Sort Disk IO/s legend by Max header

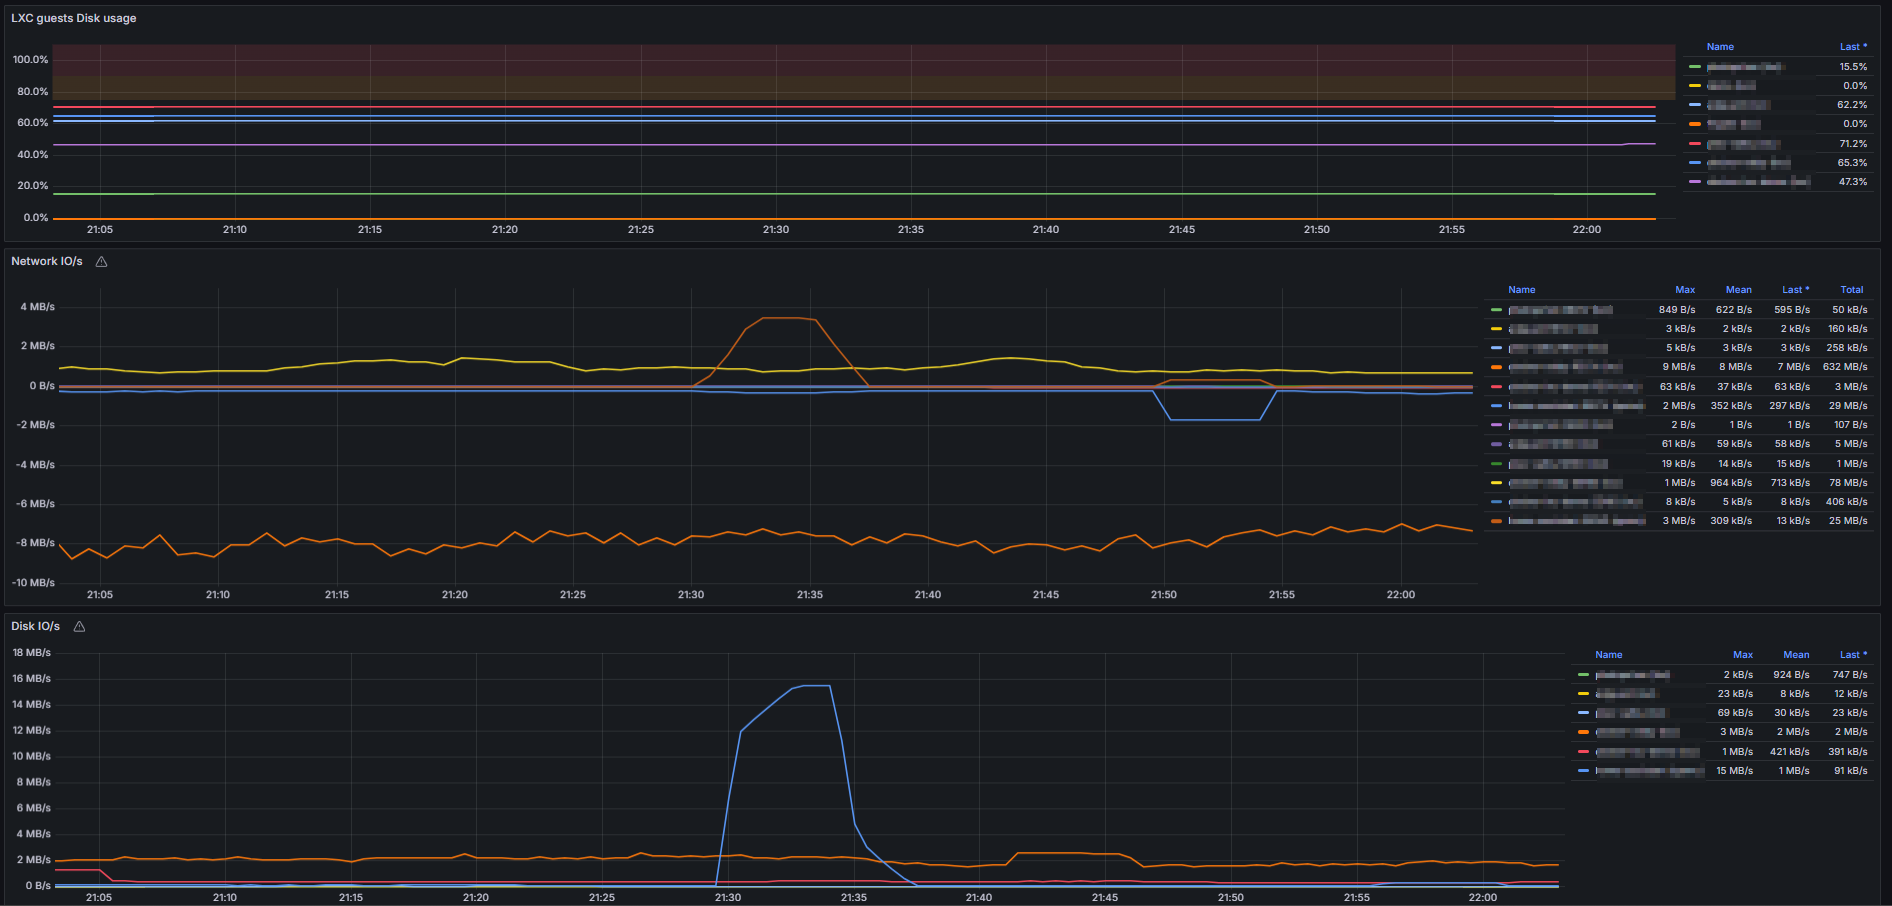[x=1743, y=655]
